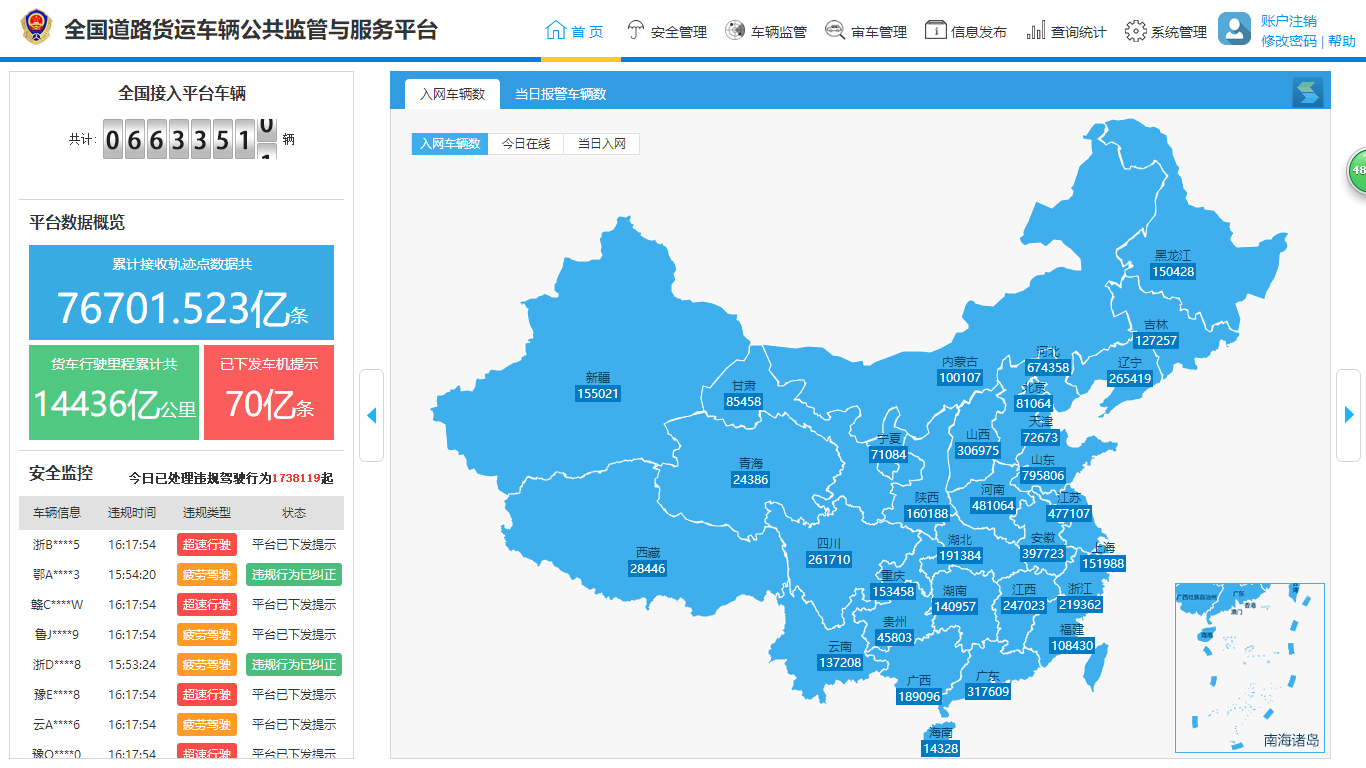Click the query statistics bar chart icon
The height and width of the screenshot is (768, 1366).
pyautogui.click(x=1036, y=30)
